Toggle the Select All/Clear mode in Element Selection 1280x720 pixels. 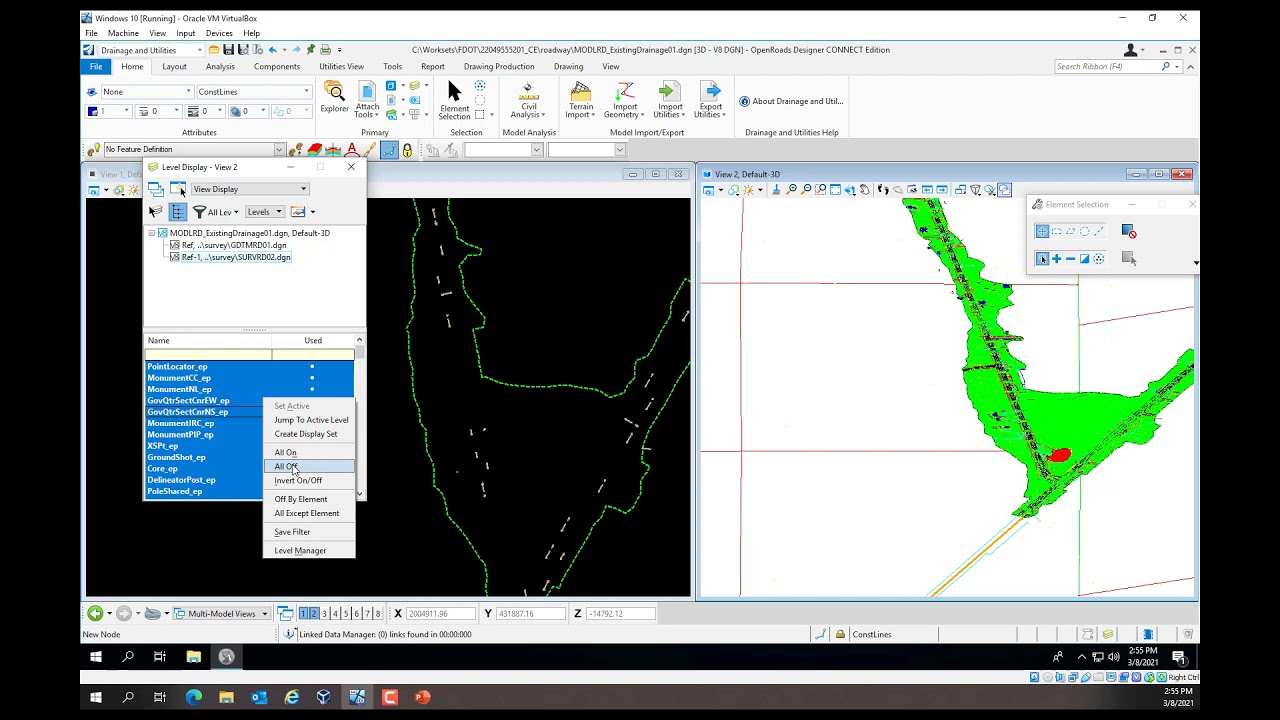(1098, 259)
